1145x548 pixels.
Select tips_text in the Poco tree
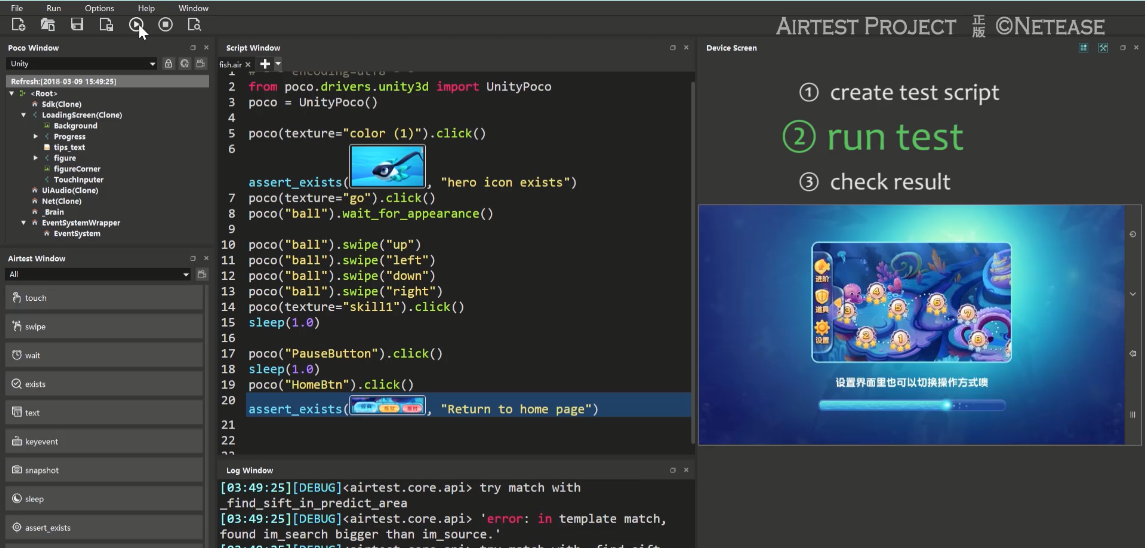69,147
